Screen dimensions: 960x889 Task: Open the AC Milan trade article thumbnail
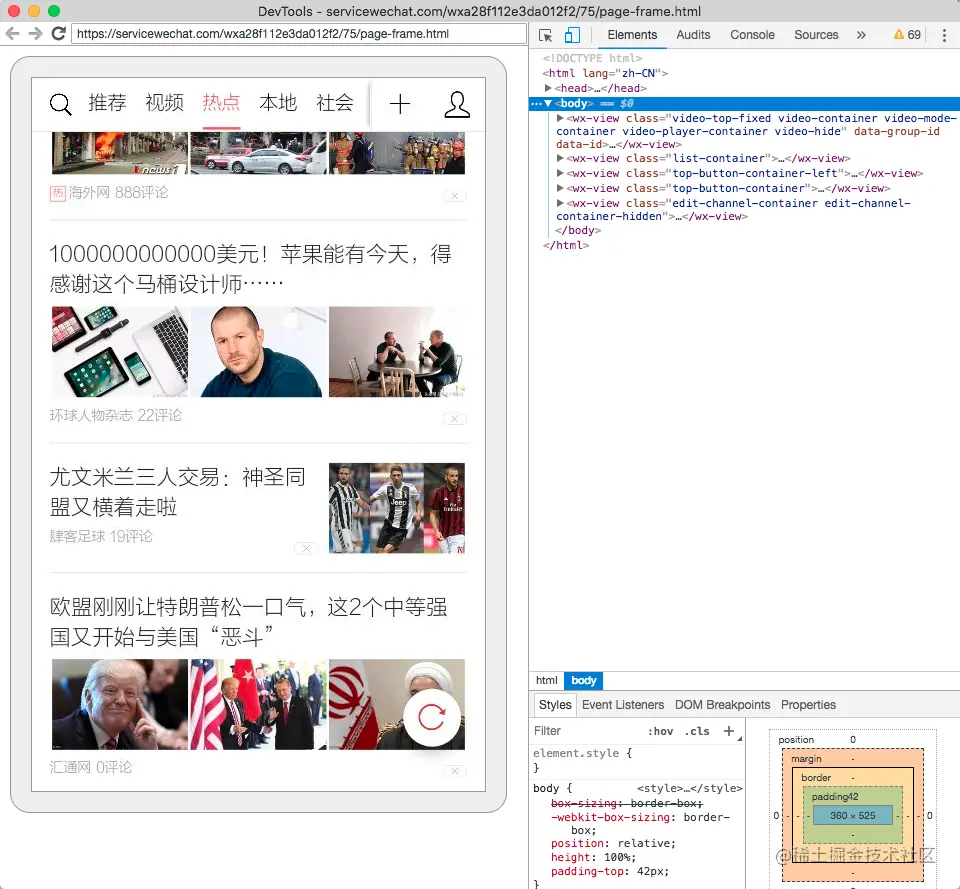(x=397, y=508)
